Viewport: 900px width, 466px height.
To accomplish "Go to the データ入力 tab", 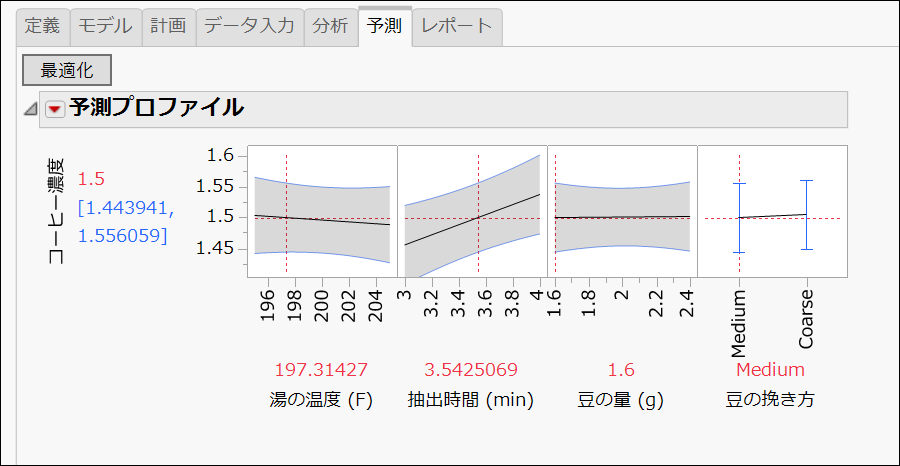I will tap(250, 27).
